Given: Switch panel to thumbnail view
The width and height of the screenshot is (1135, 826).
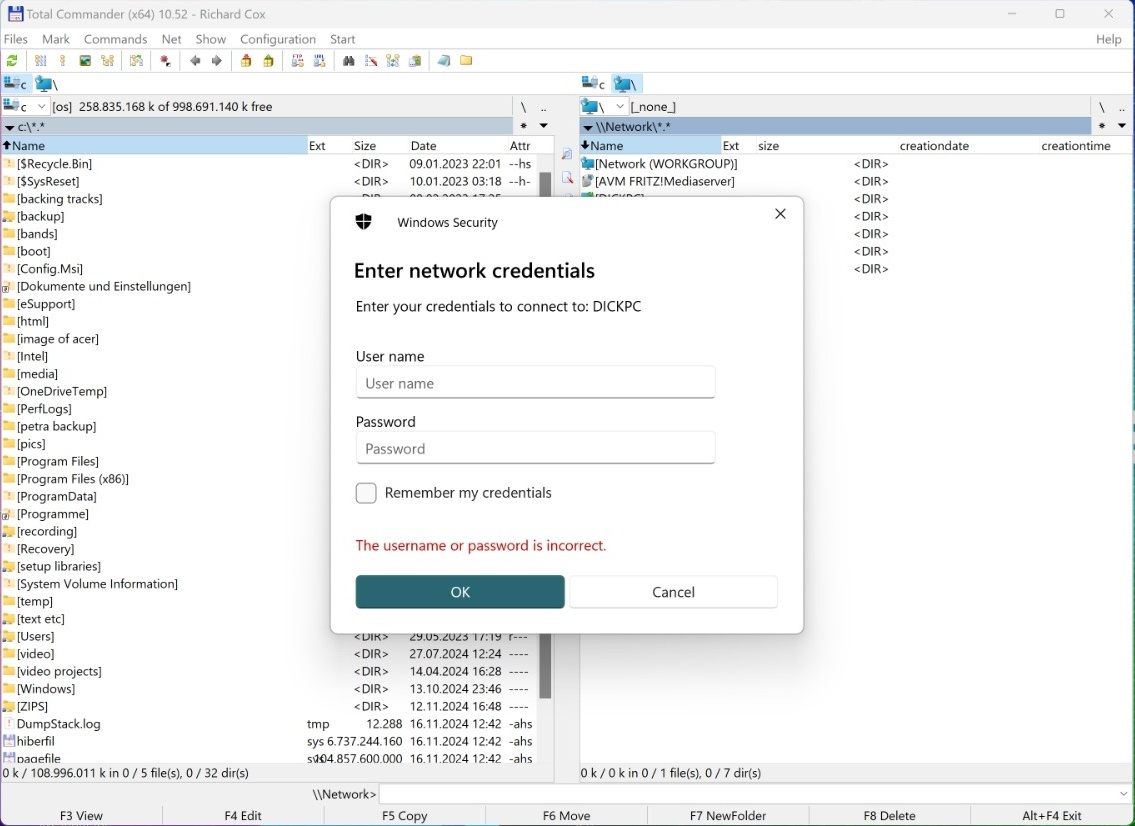Looking at the screenshot, I should pos(85,60).
